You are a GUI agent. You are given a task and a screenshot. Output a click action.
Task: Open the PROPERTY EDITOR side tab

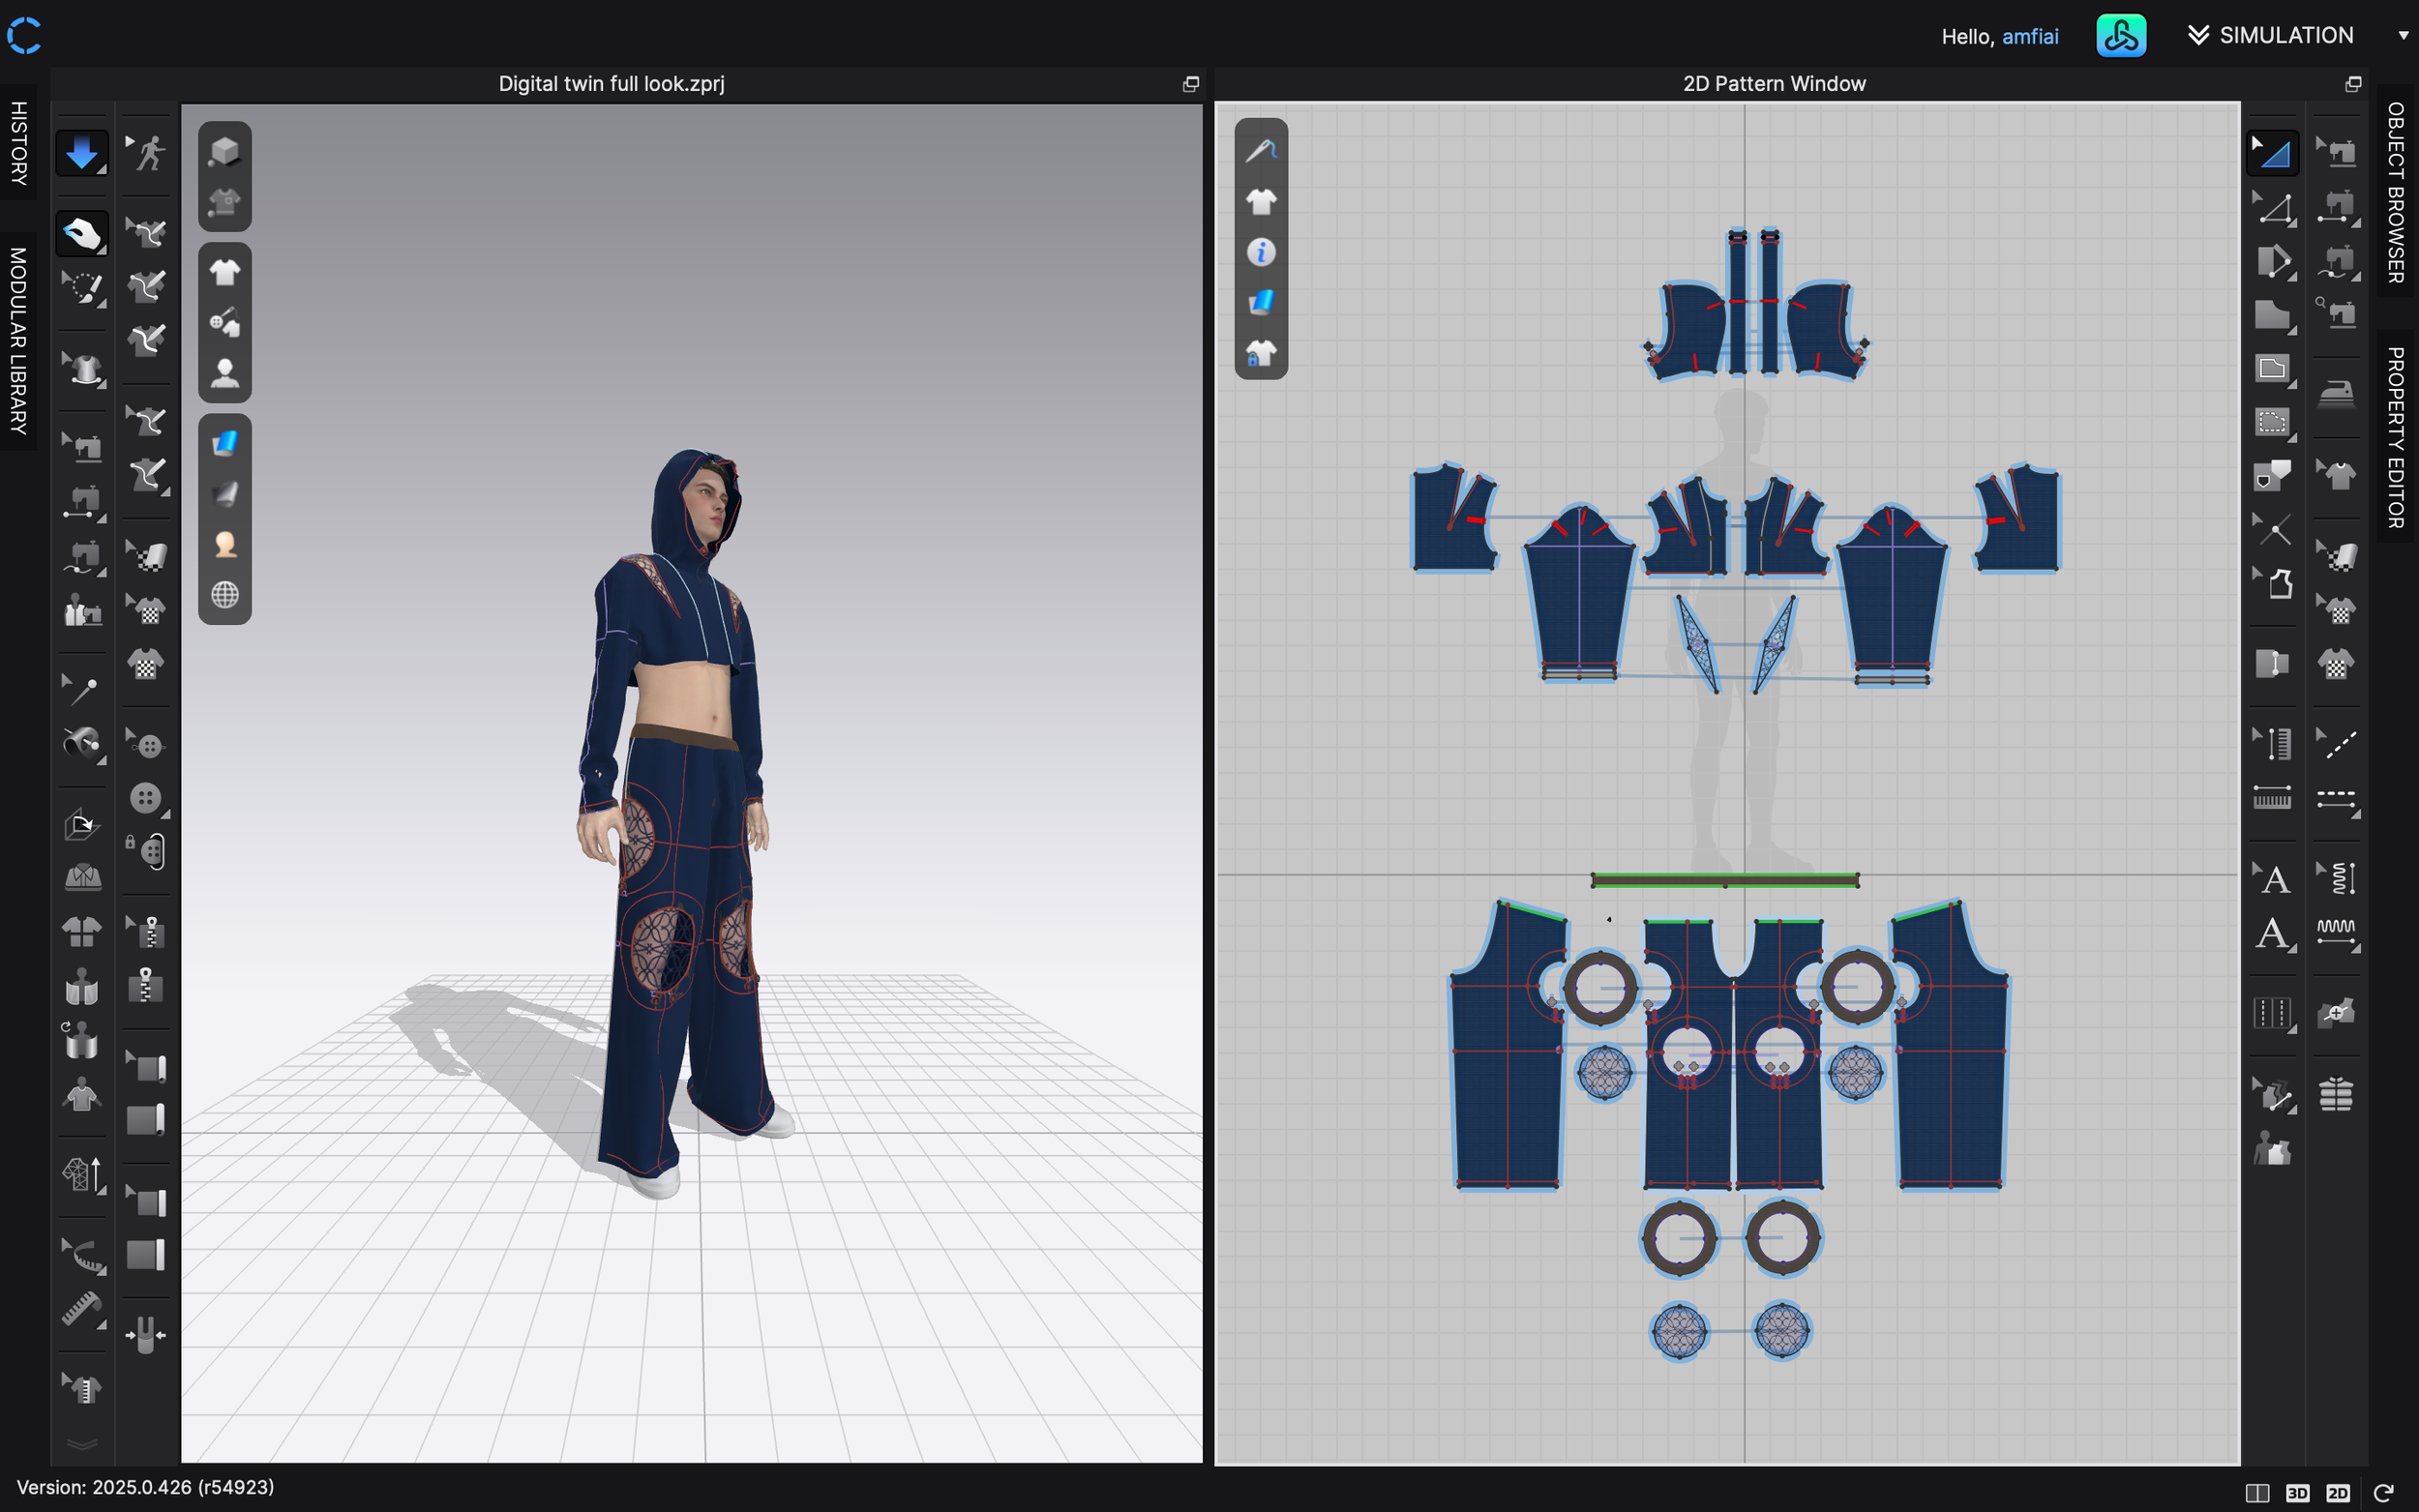(2396, 437)
